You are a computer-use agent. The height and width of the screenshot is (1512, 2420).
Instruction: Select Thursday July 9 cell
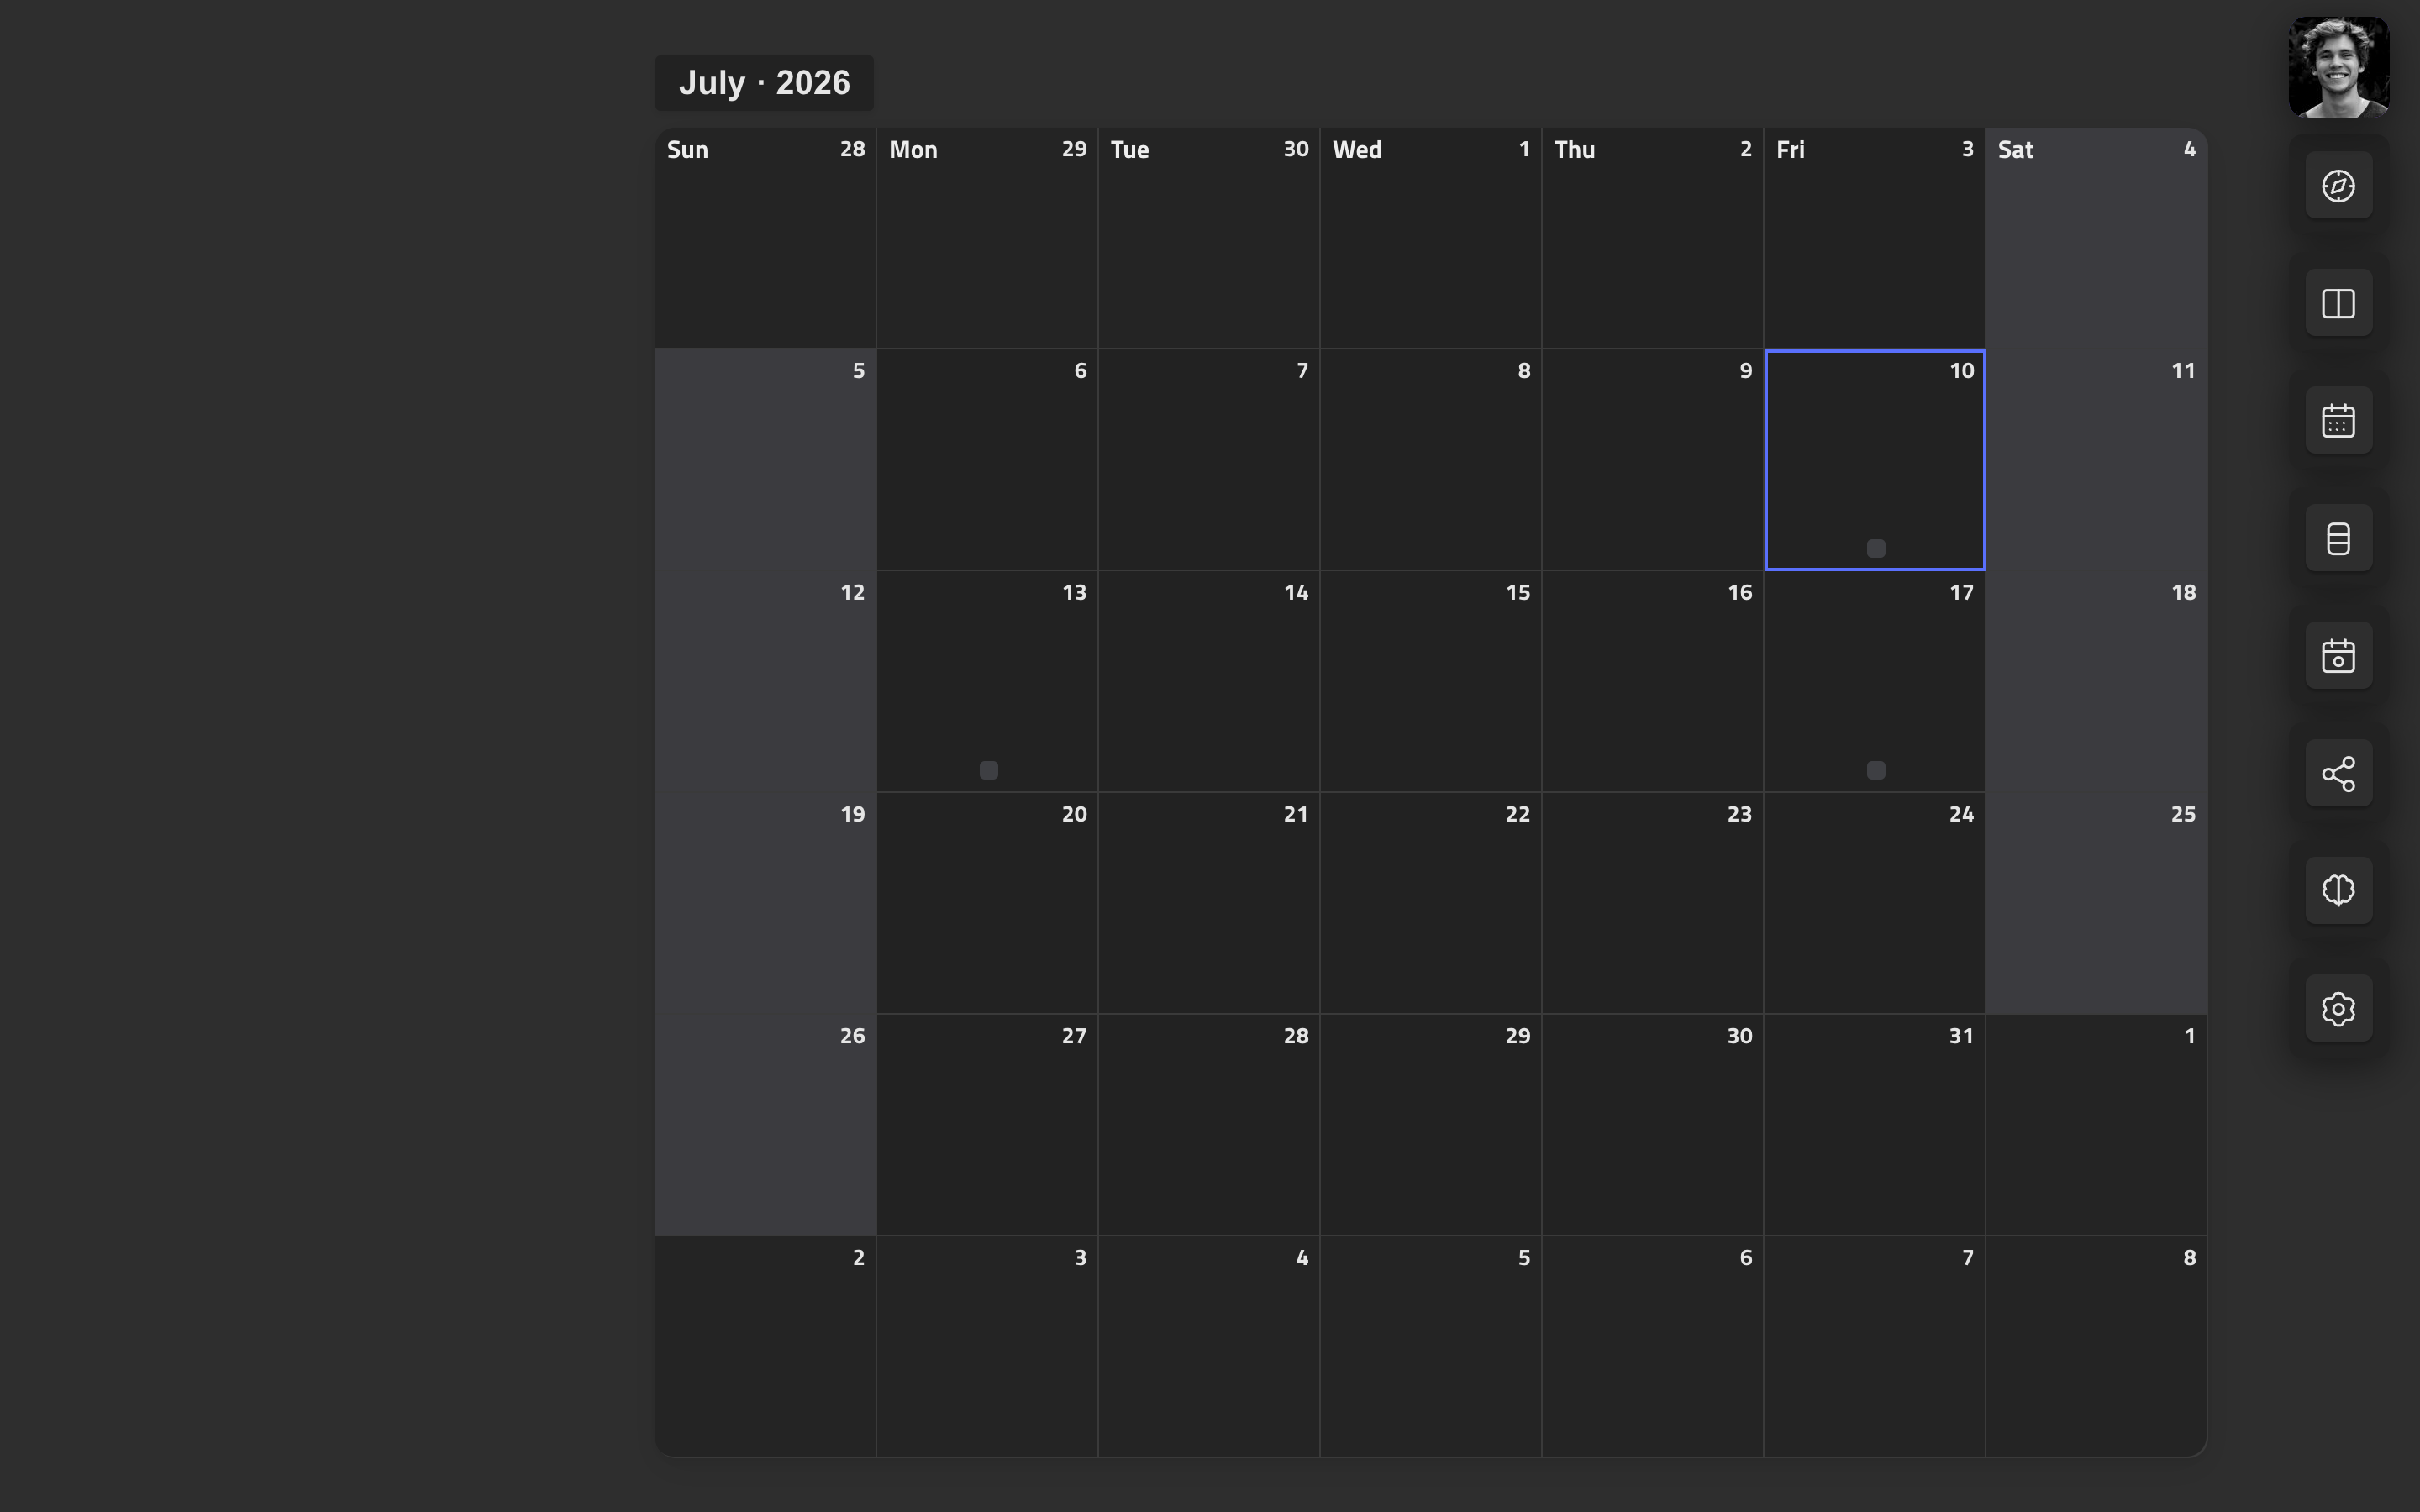[x=1652, y=460]
